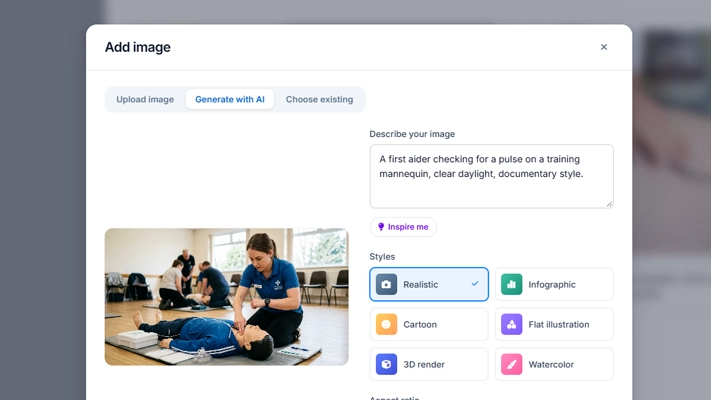Click the lightbulb icon on Inspire me
The height and width of the screenshot is (400, 711).
381,227
